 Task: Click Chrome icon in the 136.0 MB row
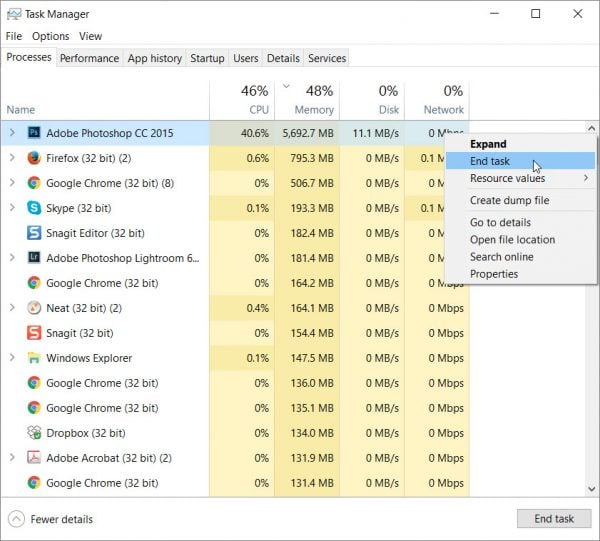pyautogui.click(x=34, y=383)
